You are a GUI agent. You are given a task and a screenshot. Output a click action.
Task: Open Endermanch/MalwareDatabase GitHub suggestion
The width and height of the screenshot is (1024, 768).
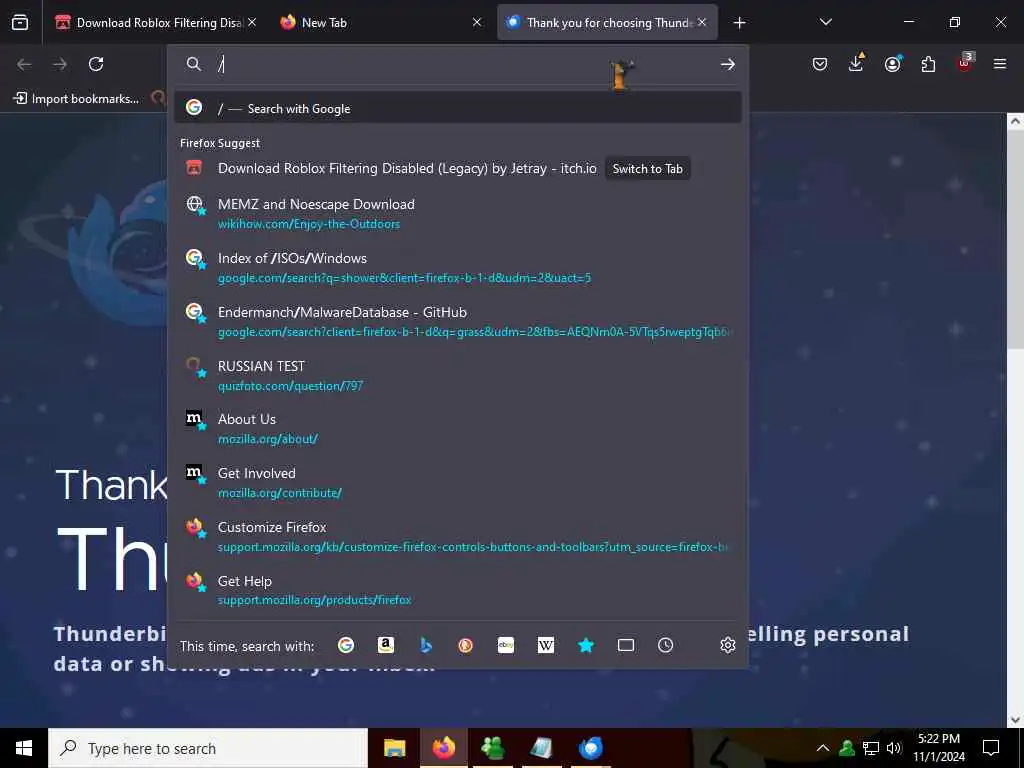click(458, 321)
